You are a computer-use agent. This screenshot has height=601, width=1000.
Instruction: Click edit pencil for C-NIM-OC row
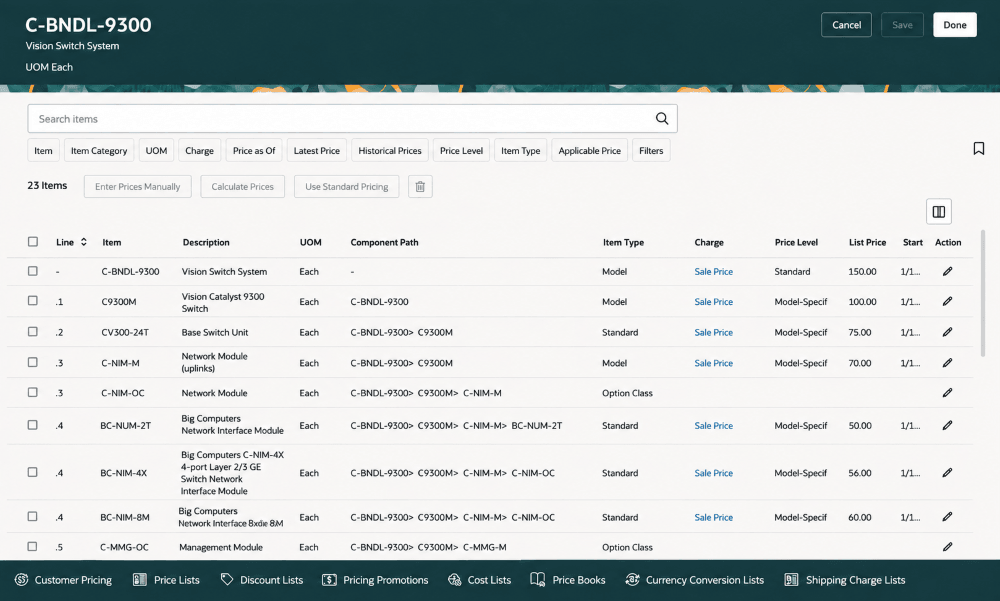click(x=948, y=393)
